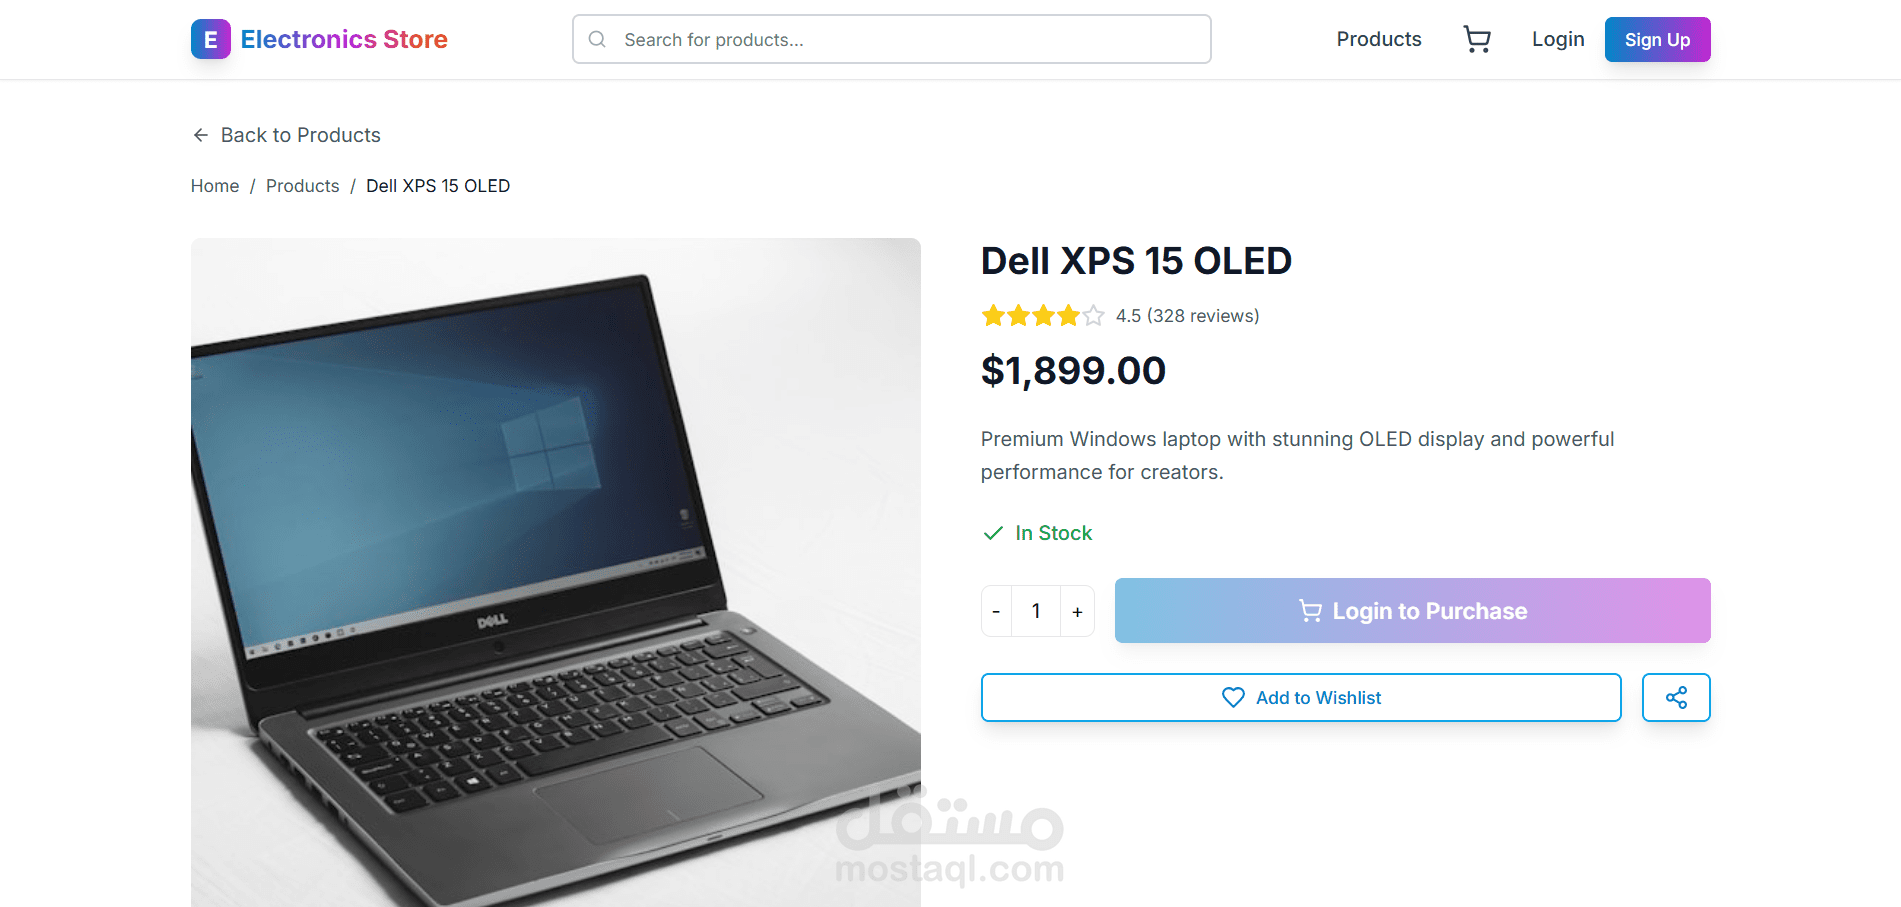Go to Home in the breadcrumb
Viewport: 1901px width, 907px height.
pyautogui.click(x=215, y=186)
